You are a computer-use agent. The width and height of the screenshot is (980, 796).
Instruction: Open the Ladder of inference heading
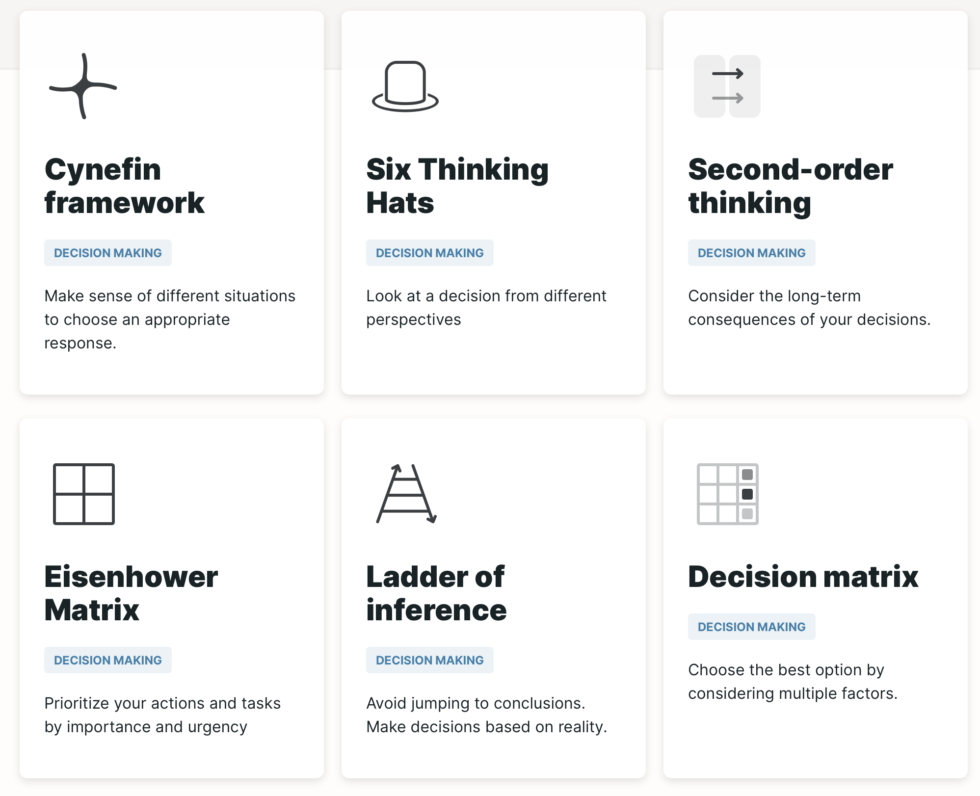coord(436,593)
